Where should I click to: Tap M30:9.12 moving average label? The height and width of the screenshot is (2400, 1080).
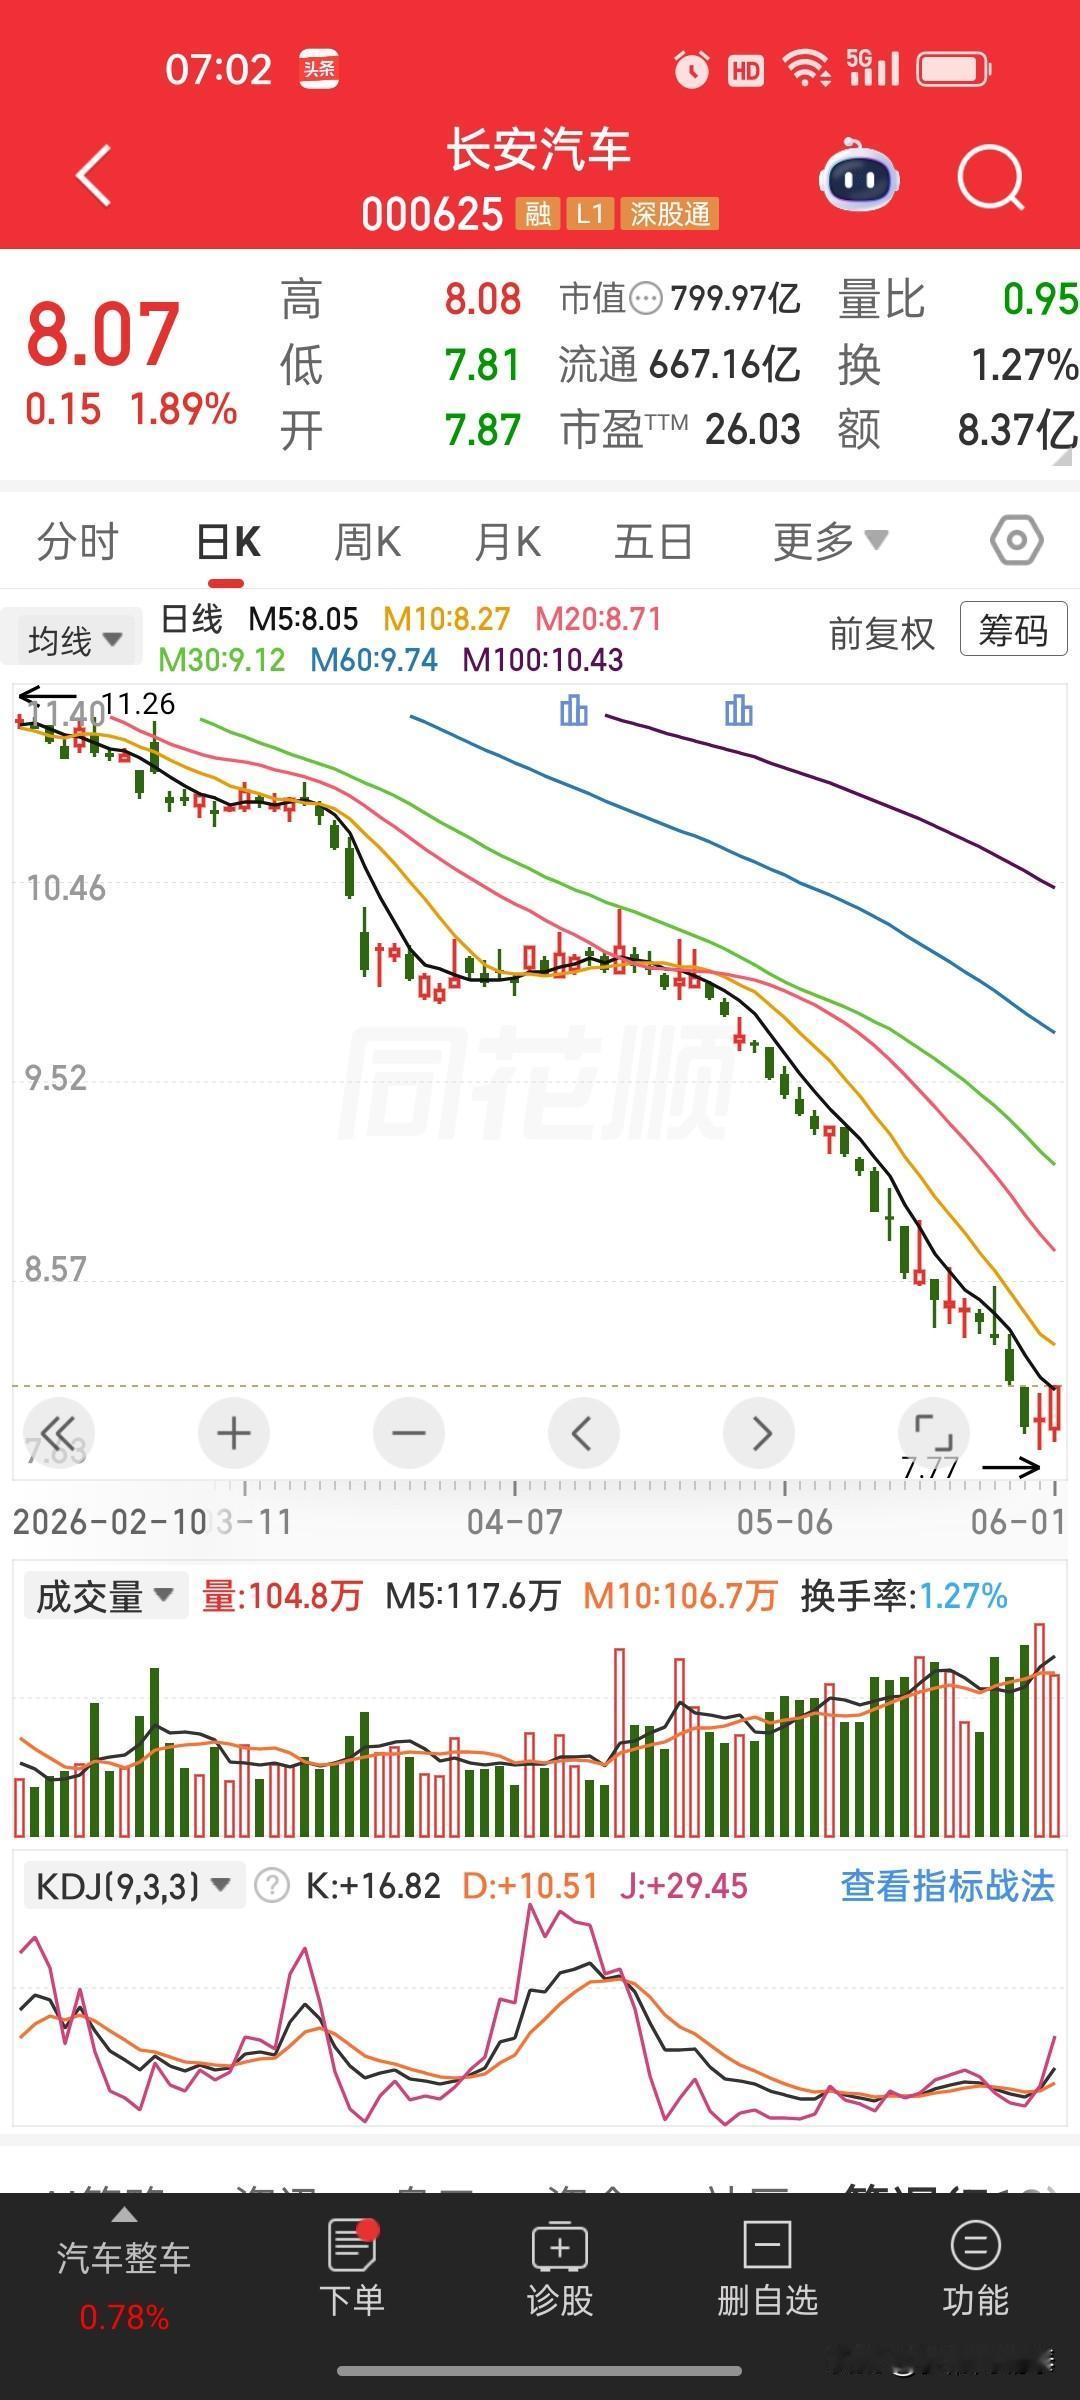(x=222, y=660)
